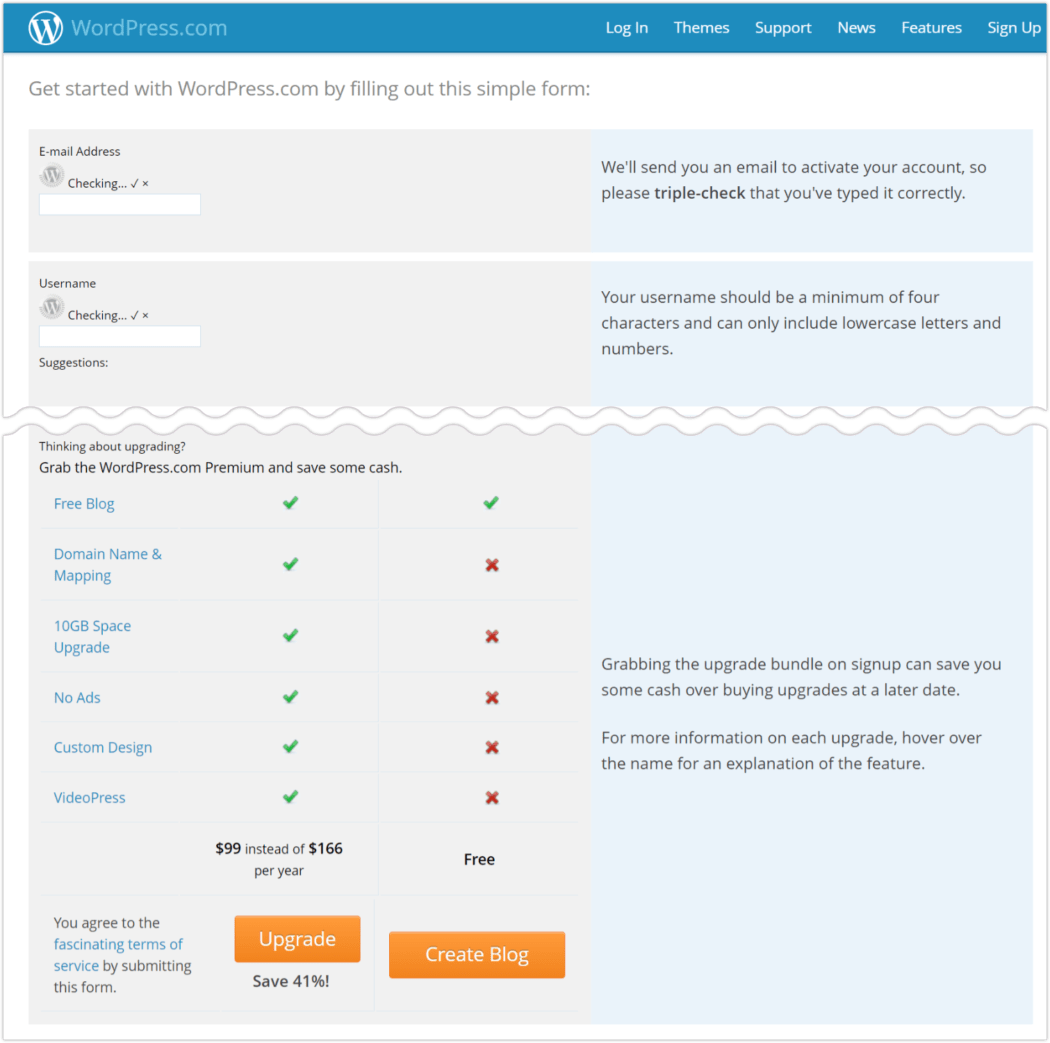1050x1043 pixels.
Task: Click the avatar icon beside the E-mail field
Action: (x=51, y=175)
